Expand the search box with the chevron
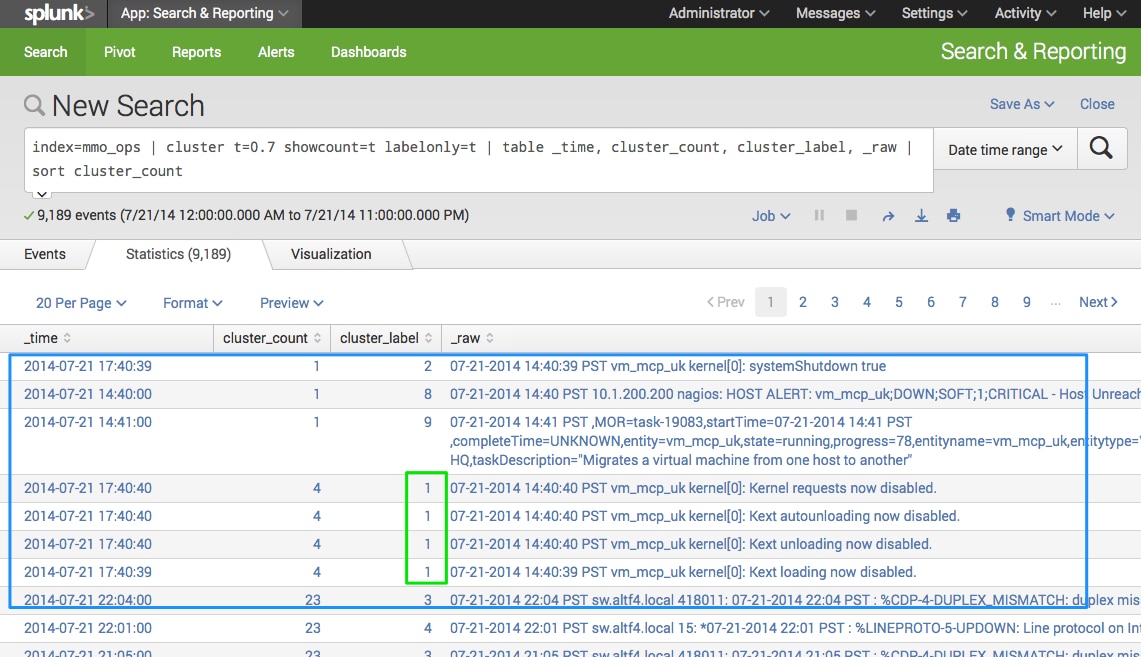Screen dimensions: 1141x657 (x=43, y=194)
